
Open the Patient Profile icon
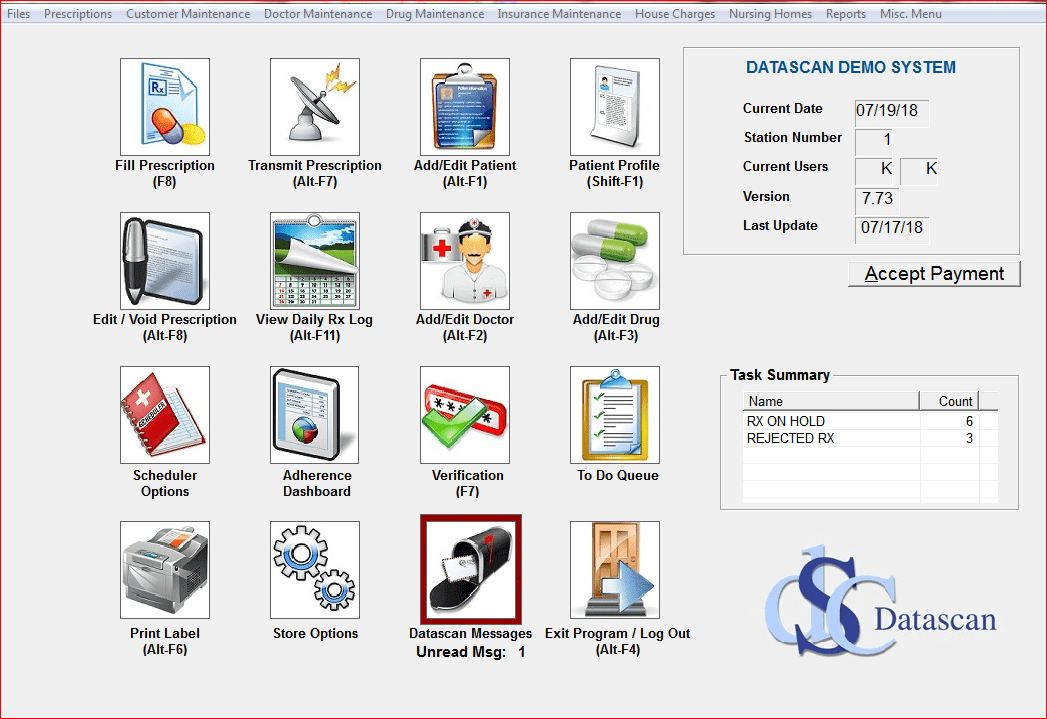615,107
